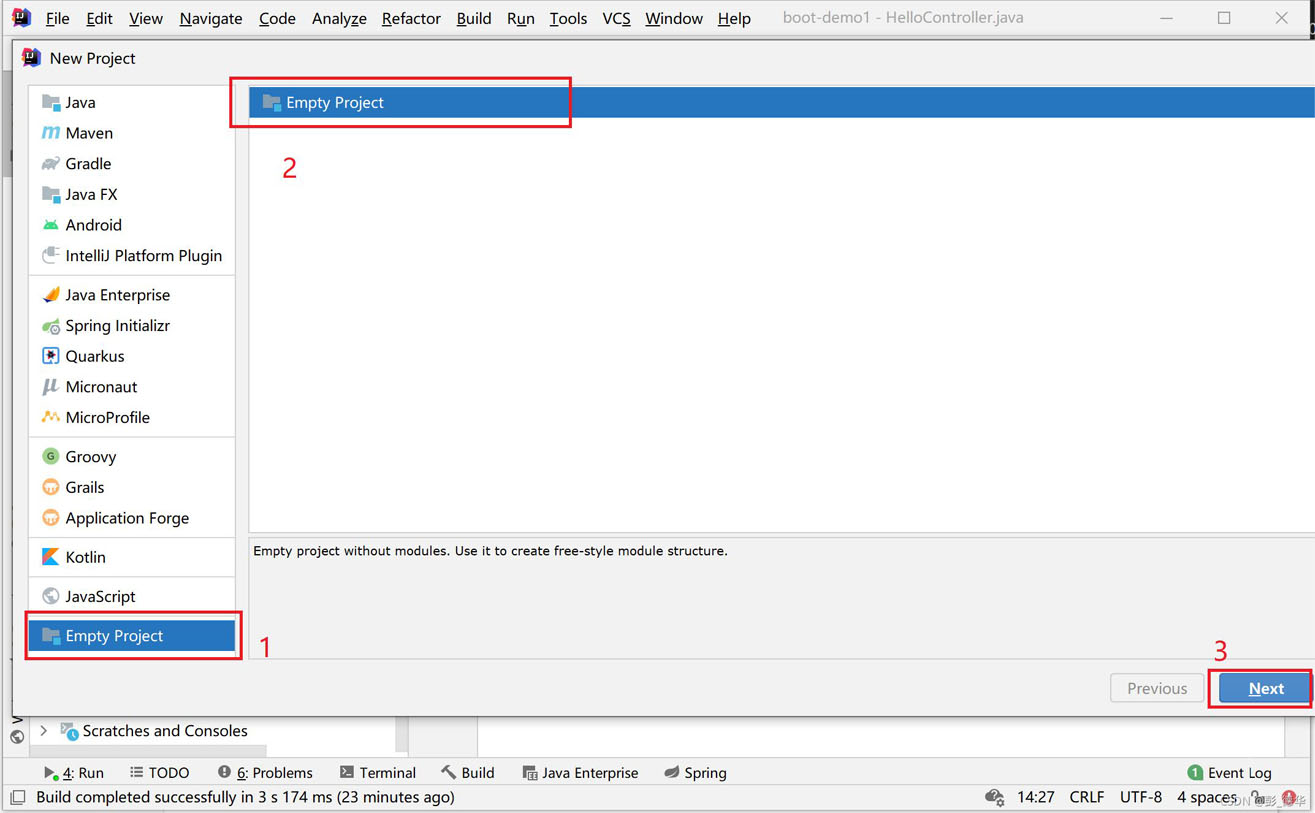1315x813 pixels.
Task: Pick the Kotlin icon
Action: point(51,557)
